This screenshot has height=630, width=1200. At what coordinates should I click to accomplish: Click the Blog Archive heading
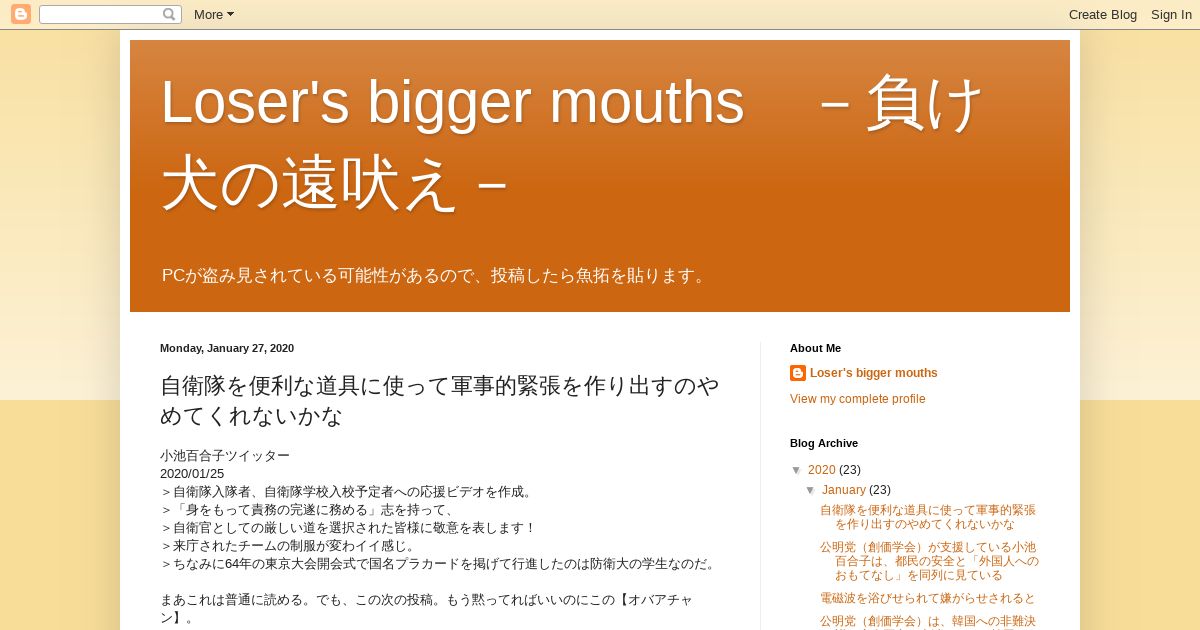pyautogui.click(x=824, y=443)
